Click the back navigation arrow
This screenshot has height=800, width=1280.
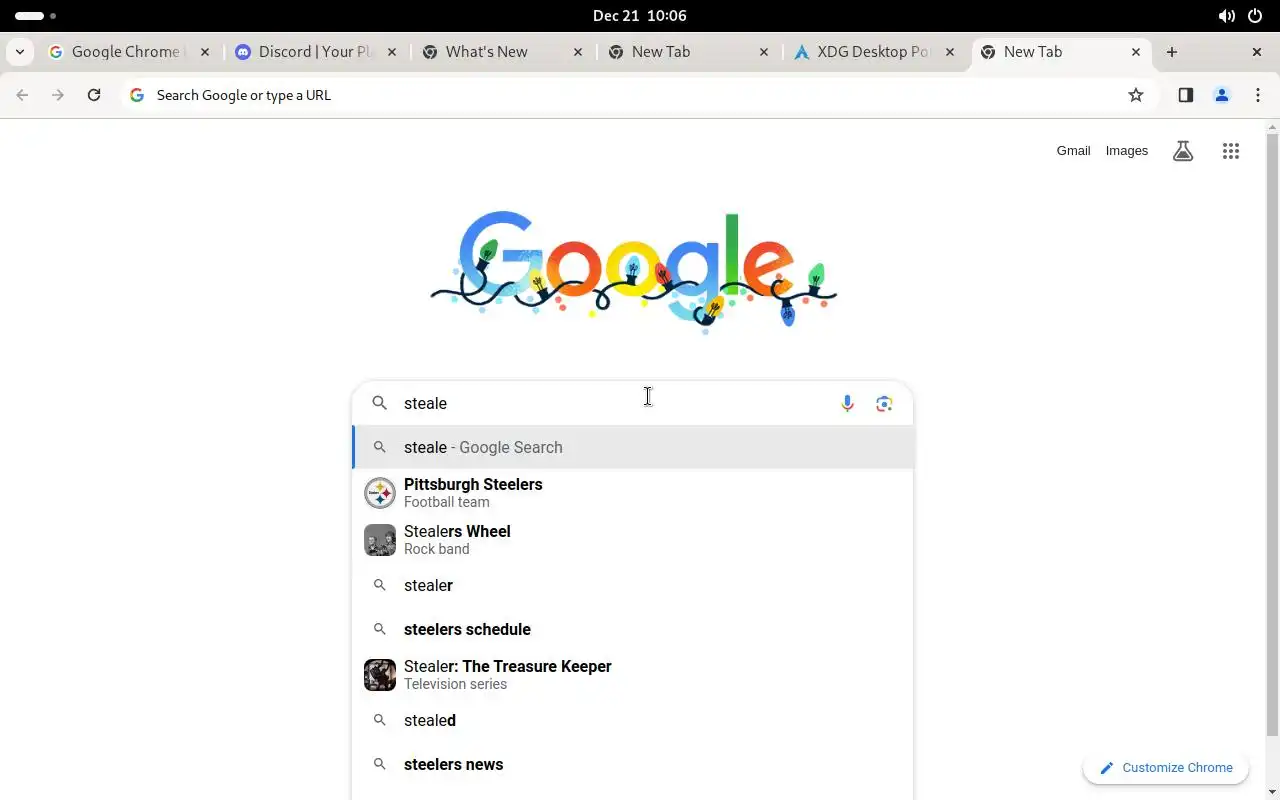point(22,95)
